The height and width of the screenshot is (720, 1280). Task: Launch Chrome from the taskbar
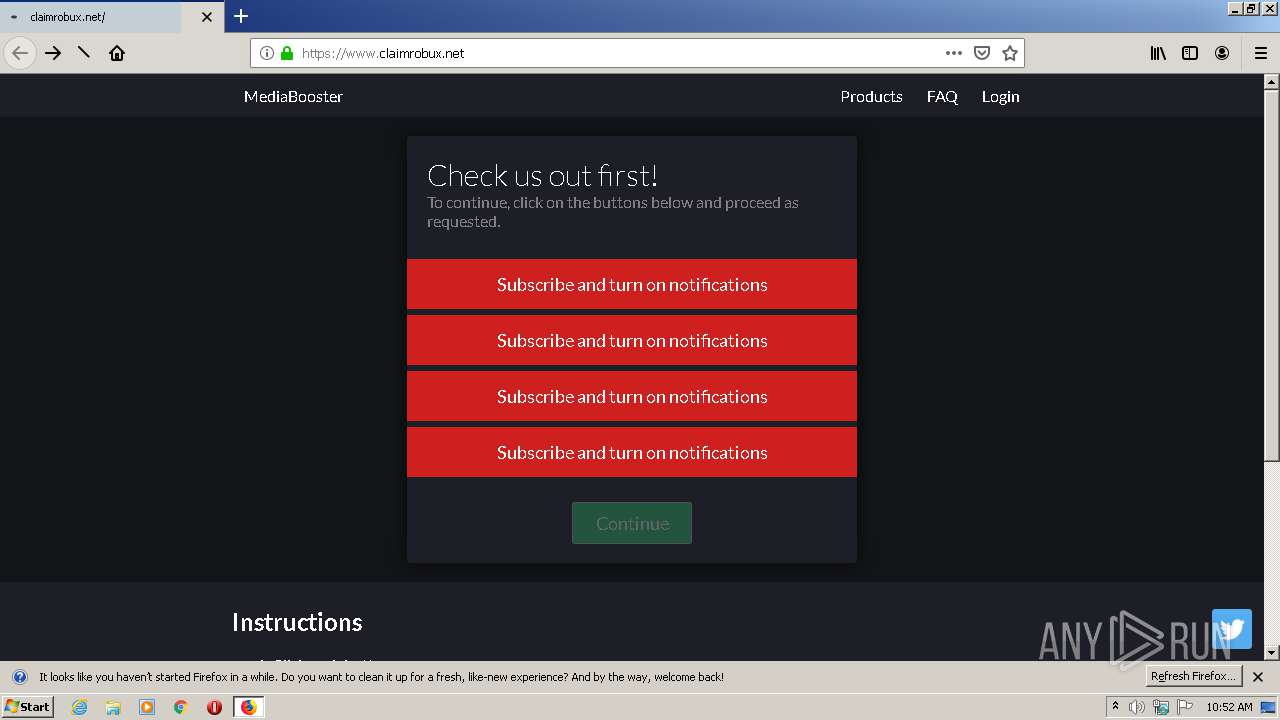(x=181, y=707)
